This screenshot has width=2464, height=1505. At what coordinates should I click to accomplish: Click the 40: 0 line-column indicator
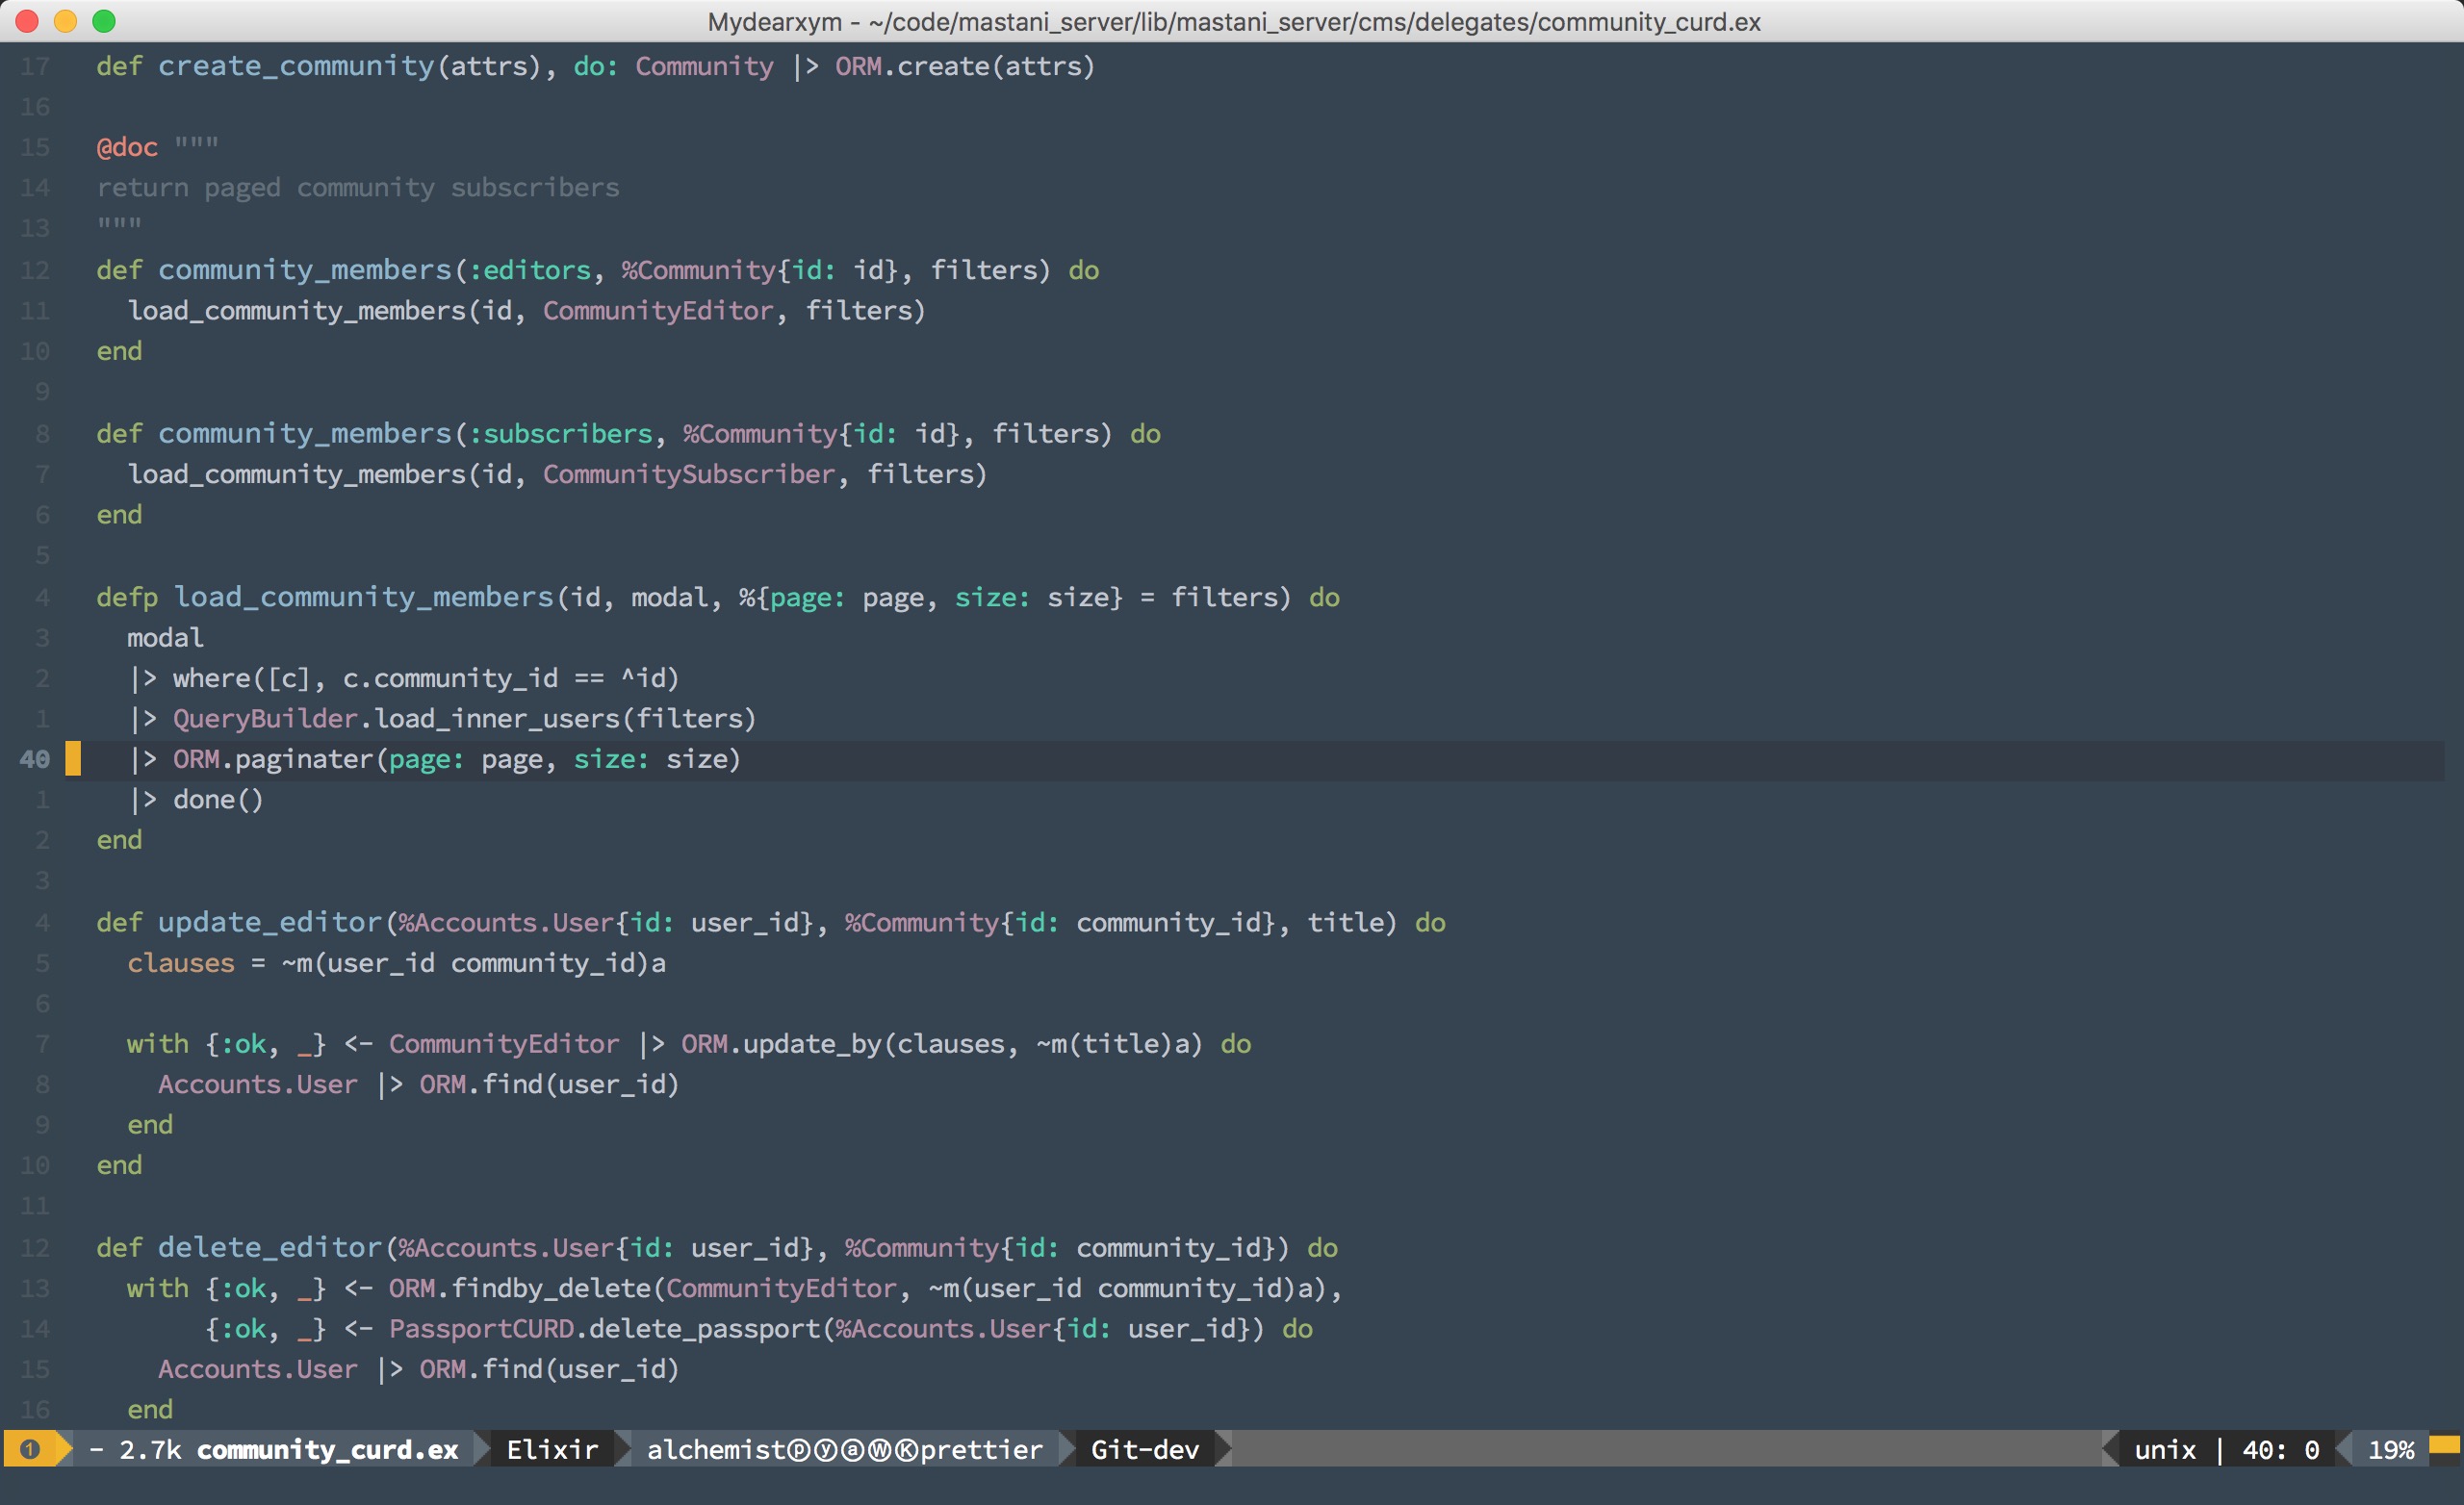pyautogui.click(x=2280, y=1450)
